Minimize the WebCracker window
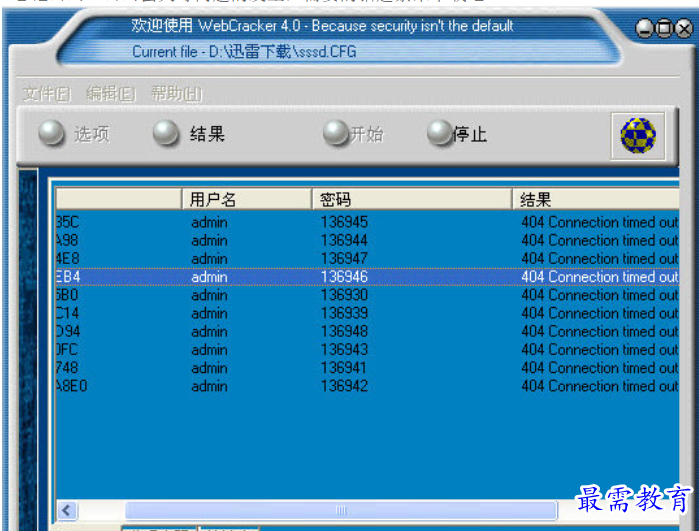Screen dimensions: 699x531 [x=644, y=29]
